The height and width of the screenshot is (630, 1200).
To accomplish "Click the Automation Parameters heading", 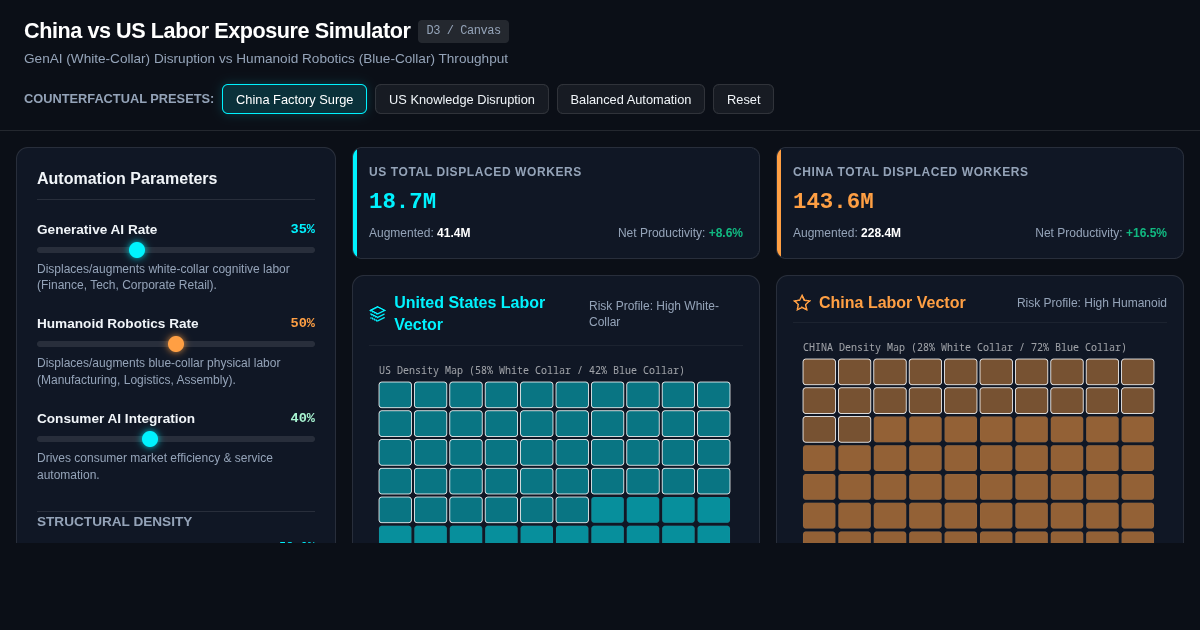I will point(127,179).
